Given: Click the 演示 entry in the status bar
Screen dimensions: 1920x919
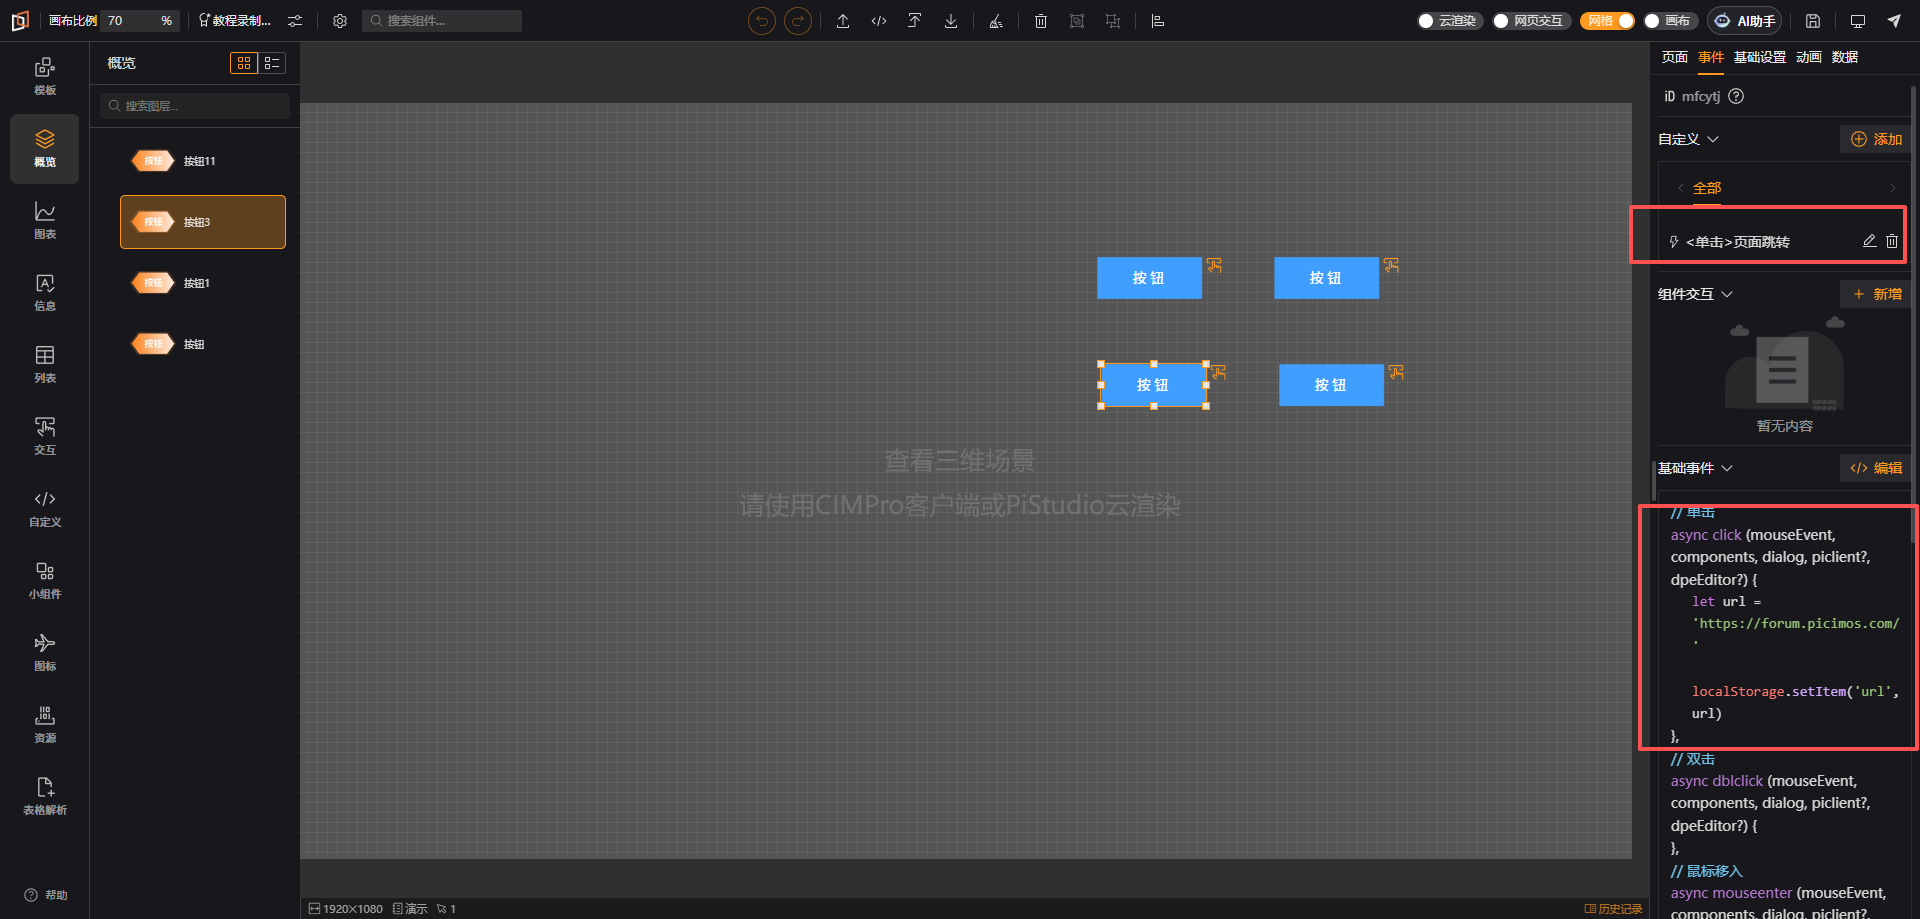Looking at the screenshot, I should [410, 909].
